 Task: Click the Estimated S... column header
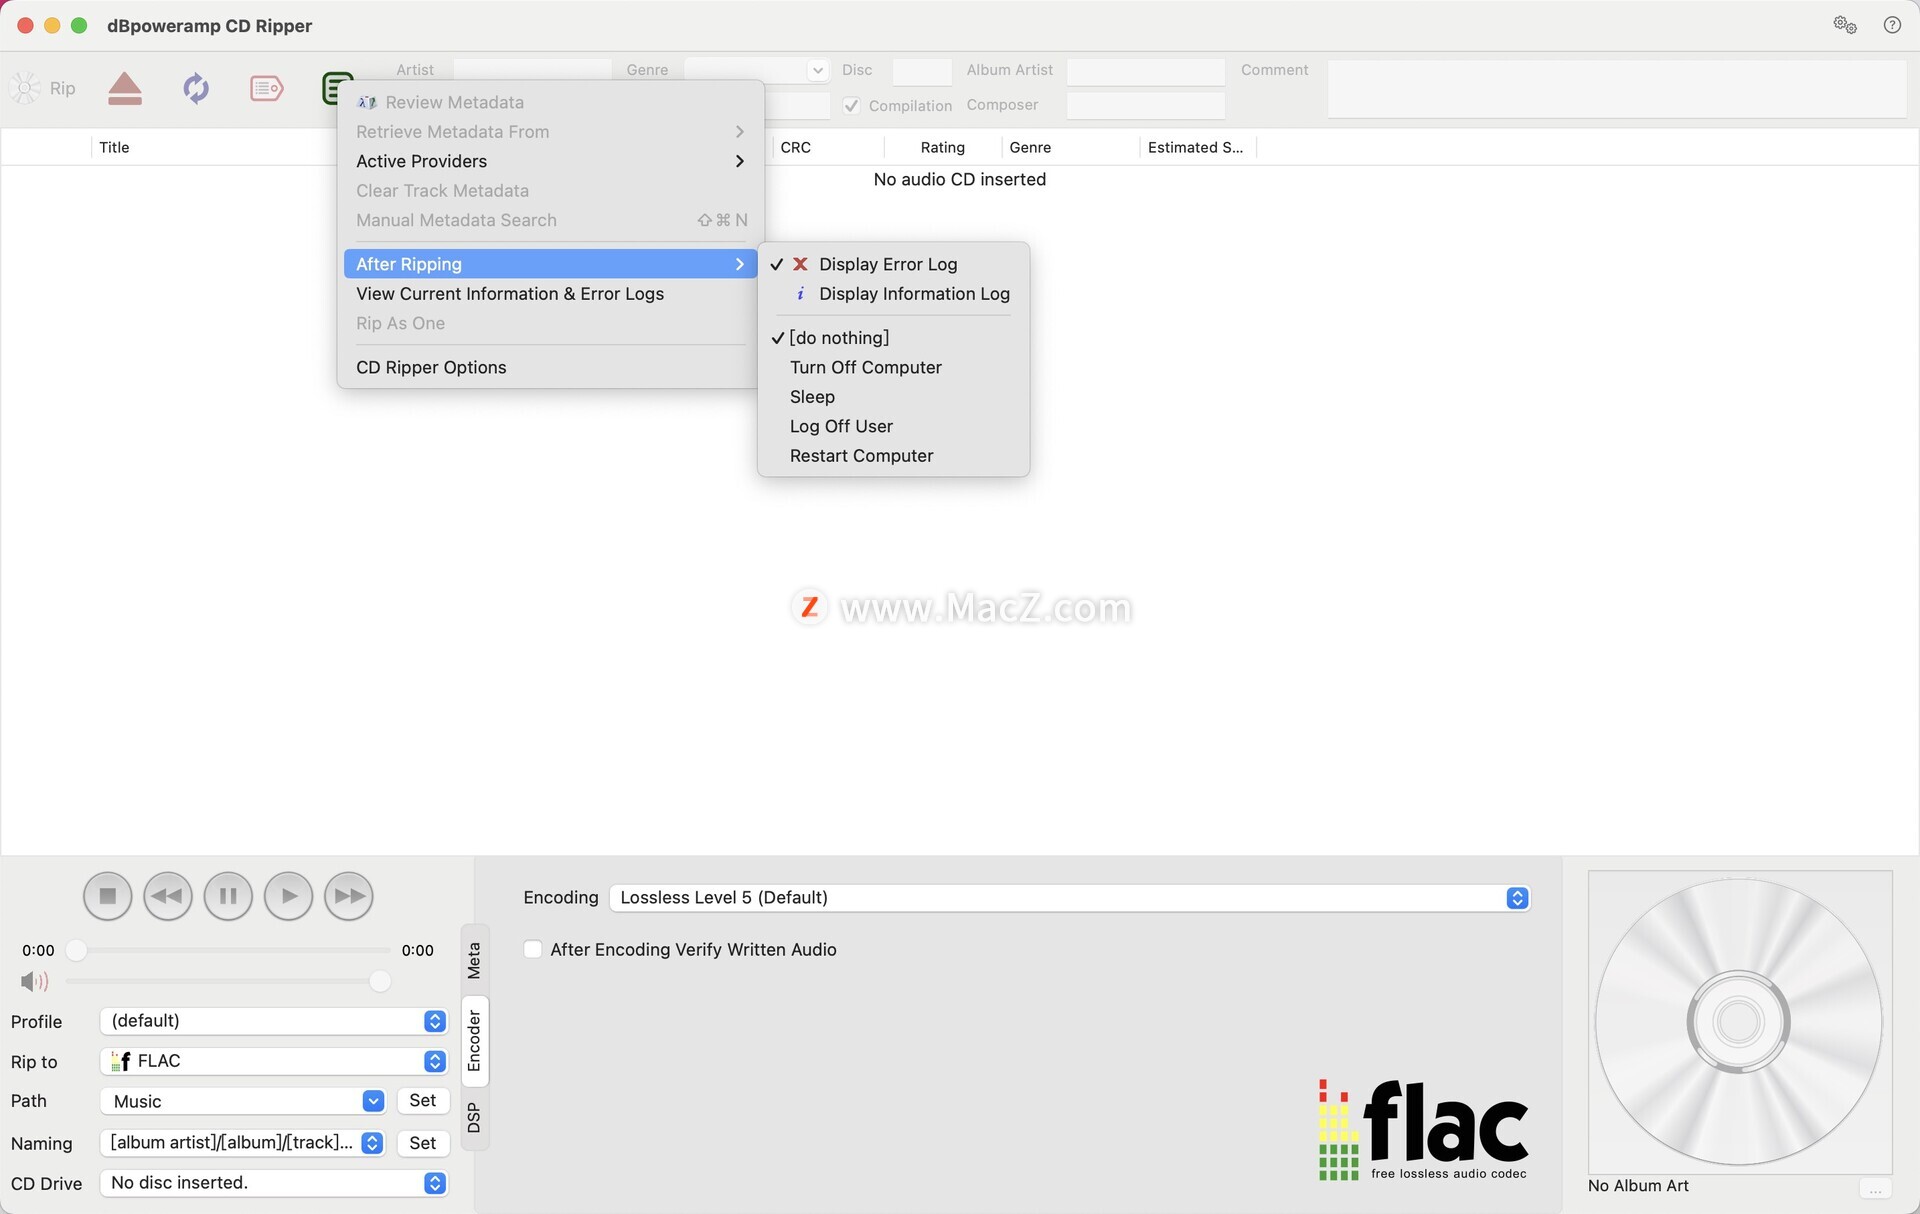1196,147
